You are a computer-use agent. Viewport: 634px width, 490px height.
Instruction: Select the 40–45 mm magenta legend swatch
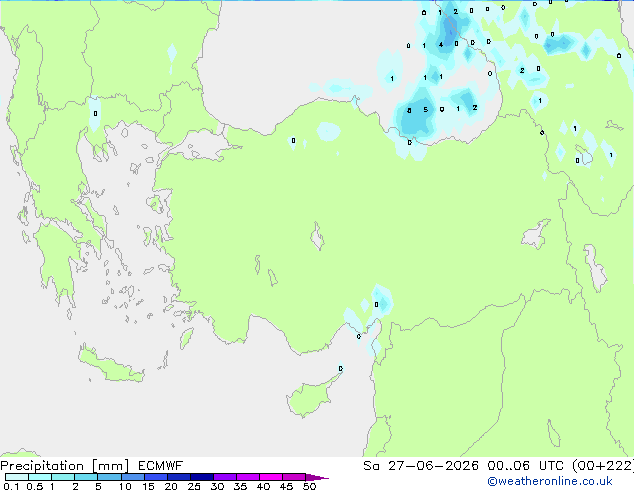[271, 477]
